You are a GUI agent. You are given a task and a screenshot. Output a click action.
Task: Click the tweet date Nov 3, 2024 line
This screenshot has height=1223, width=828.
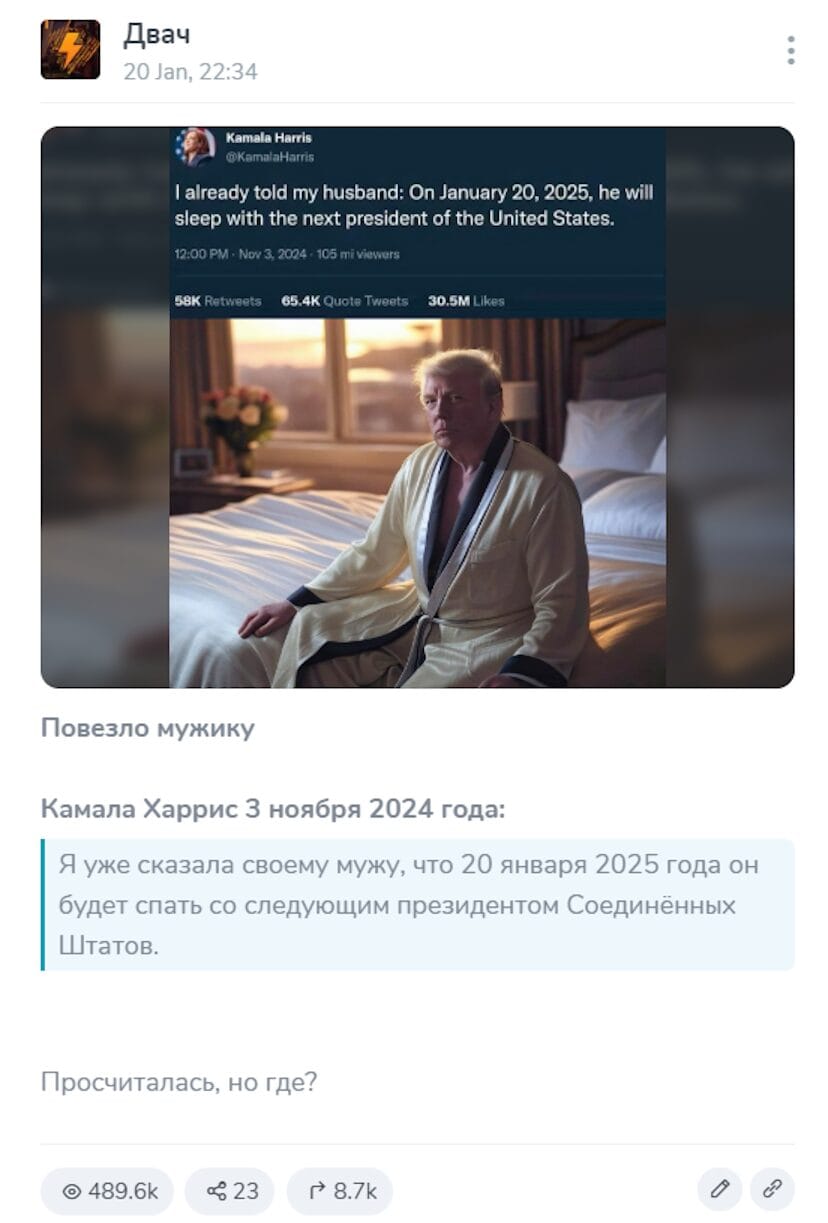tap(287, 254)
